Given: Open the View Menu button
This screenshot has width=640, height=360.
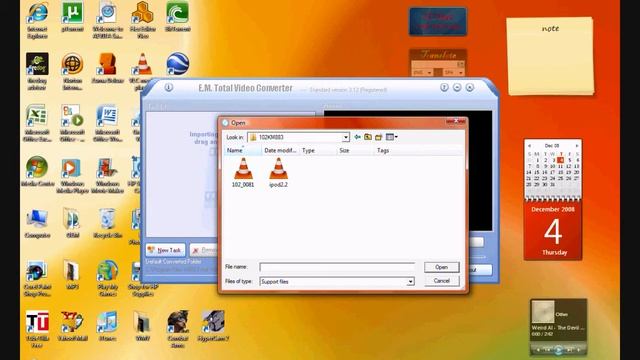Looking at the screenshot, I should tap(391, 137).
